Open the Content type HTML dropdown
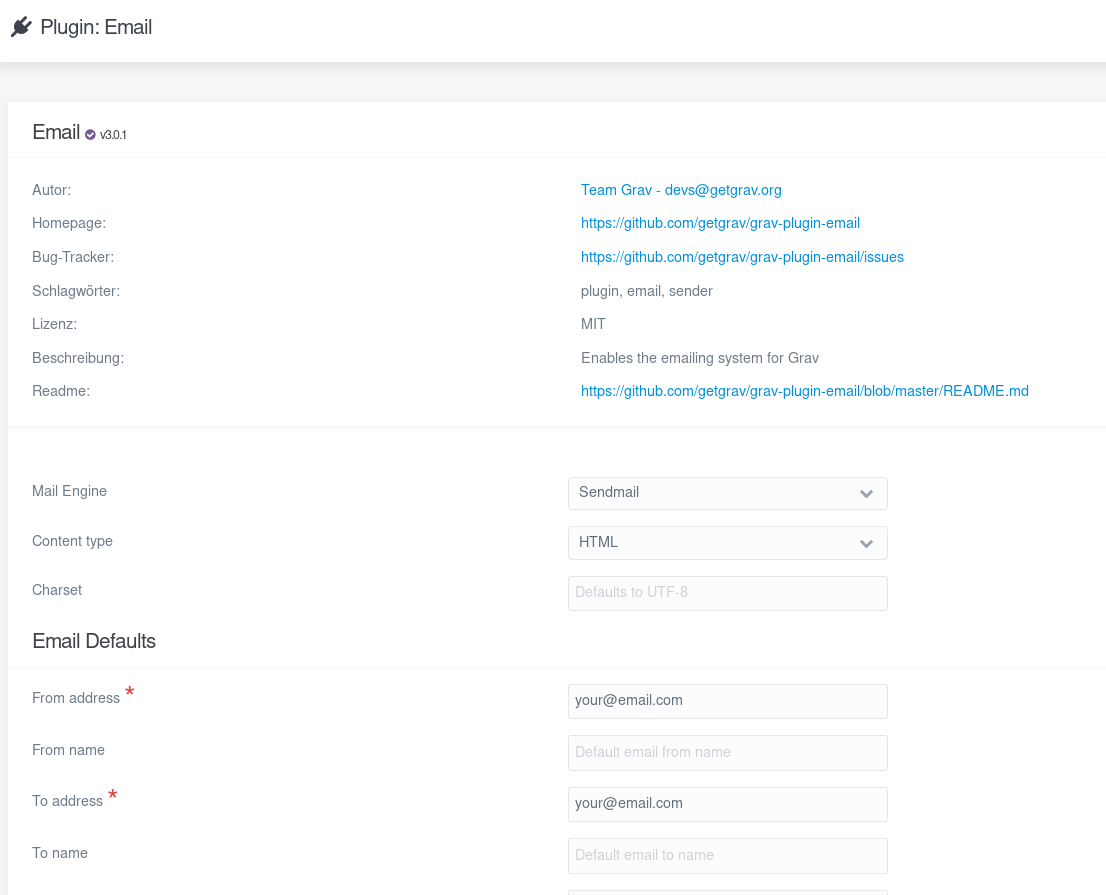The height and width of the screenshot is (895, 1106). click(x=727, y=543)
